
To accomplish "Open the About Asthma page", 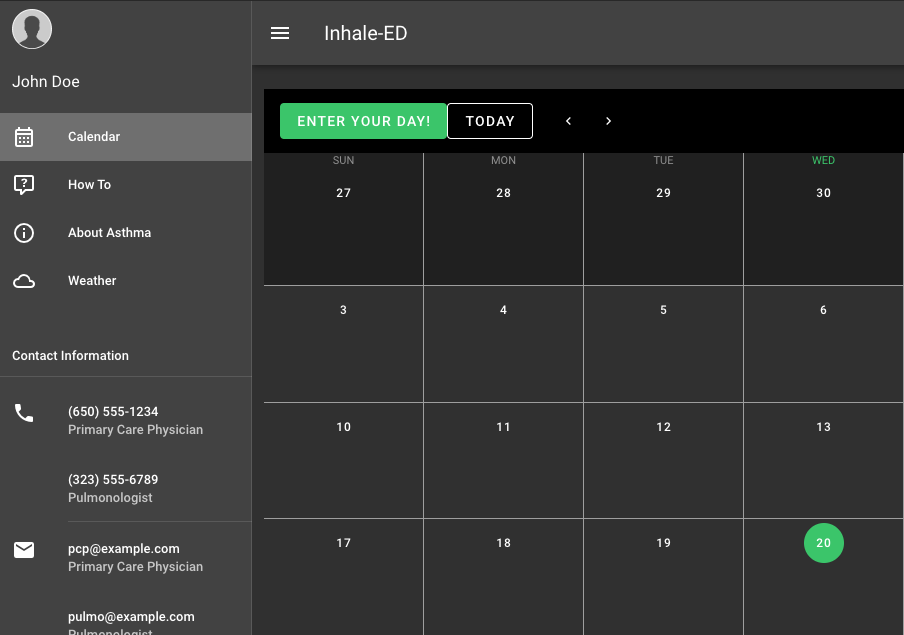I will (126, 232).
